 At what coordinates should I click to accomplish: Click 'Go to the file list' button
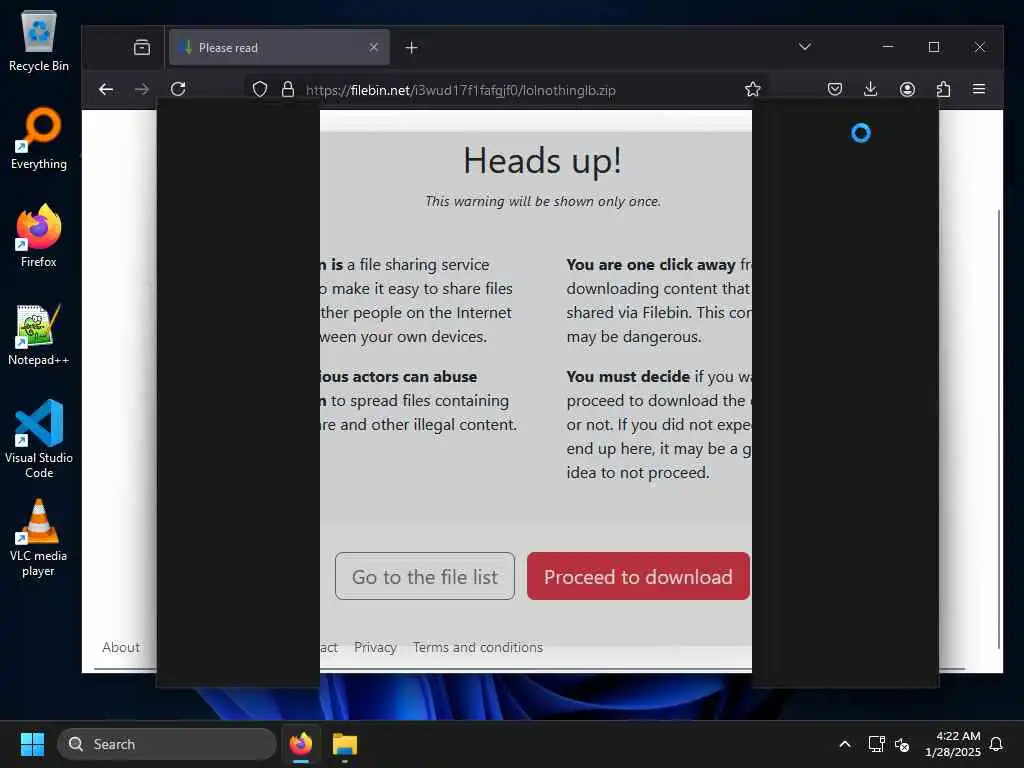click(425, 577)
